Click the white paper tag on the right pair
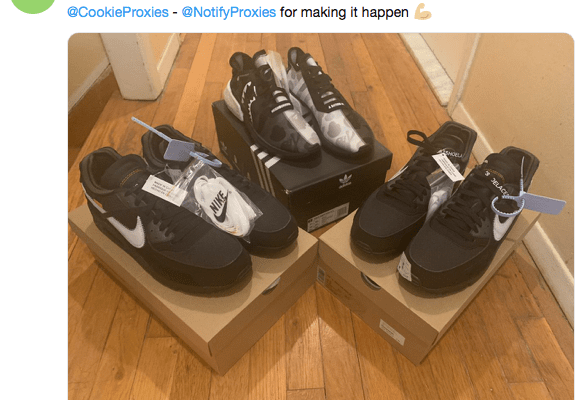The width and height of the screenshot is (582, 400). [448, 166]
